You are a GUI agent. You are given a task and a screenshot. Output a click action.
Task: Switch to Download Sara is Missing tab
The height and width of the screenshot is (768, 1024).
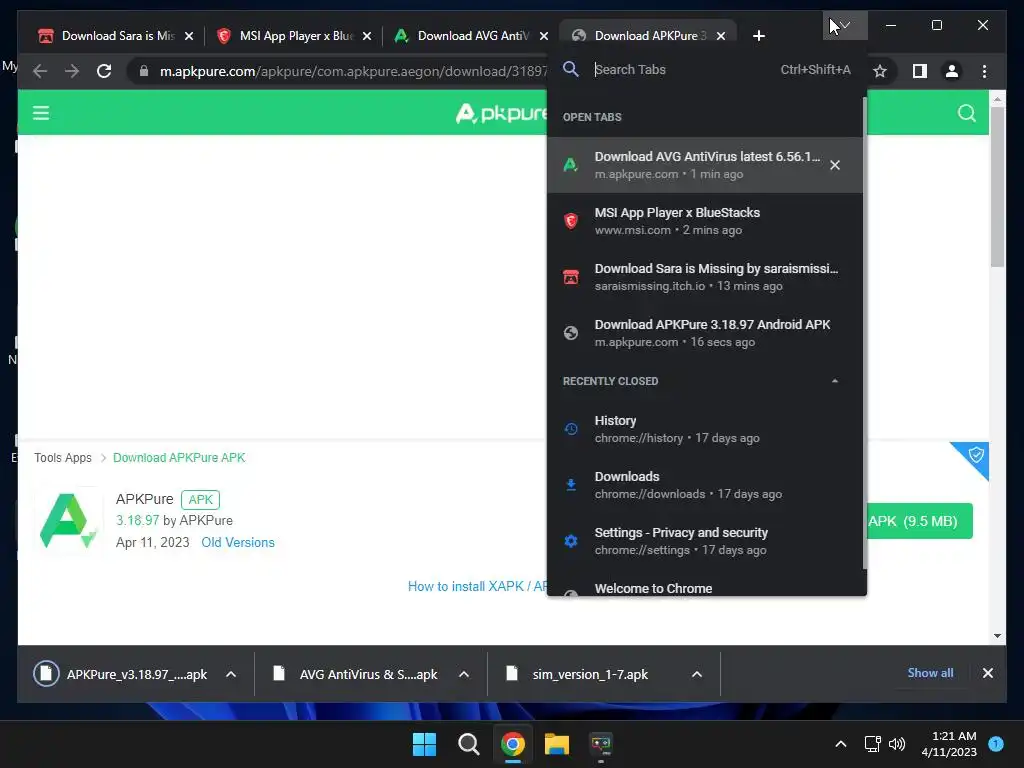pos(118,36)
